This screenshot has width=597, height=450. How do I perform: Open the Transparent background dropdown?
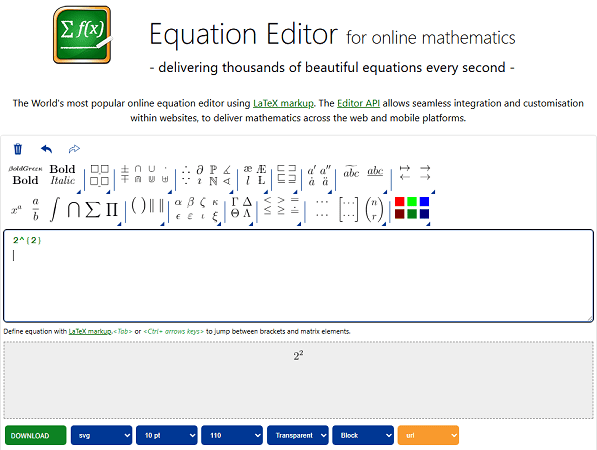298,435
